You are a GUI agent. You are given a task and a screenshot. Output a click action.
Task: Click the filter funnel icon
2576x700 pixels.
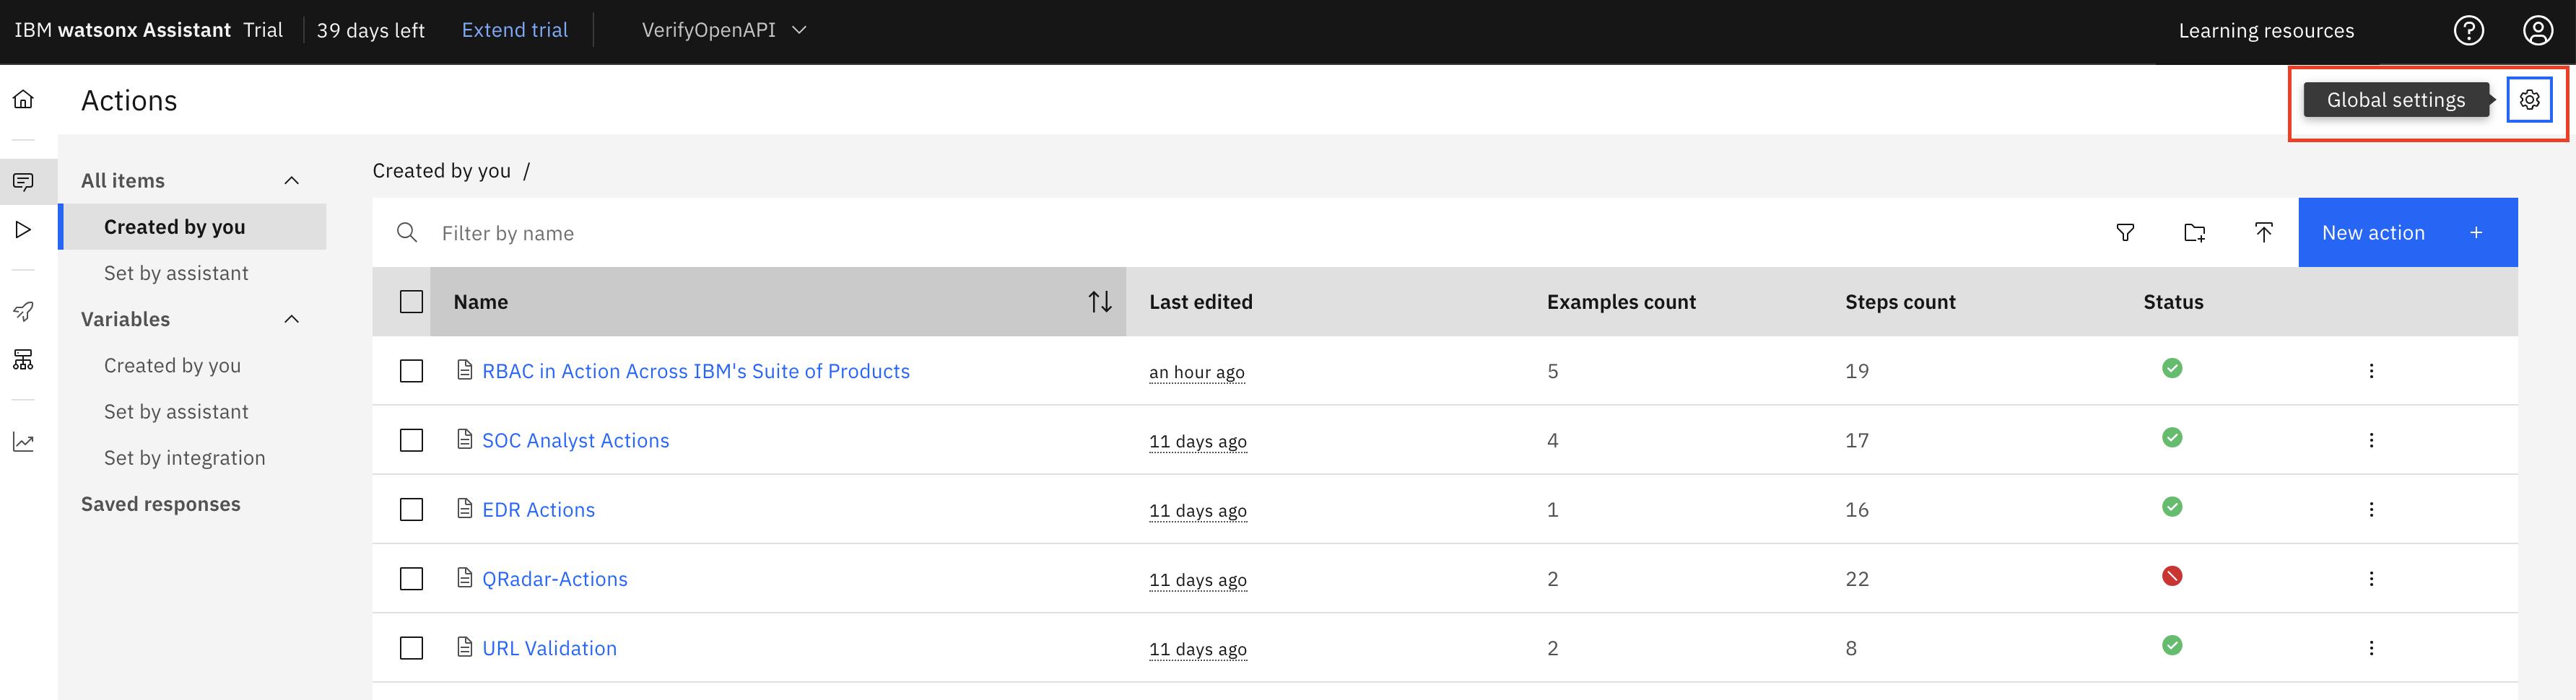2125,233
